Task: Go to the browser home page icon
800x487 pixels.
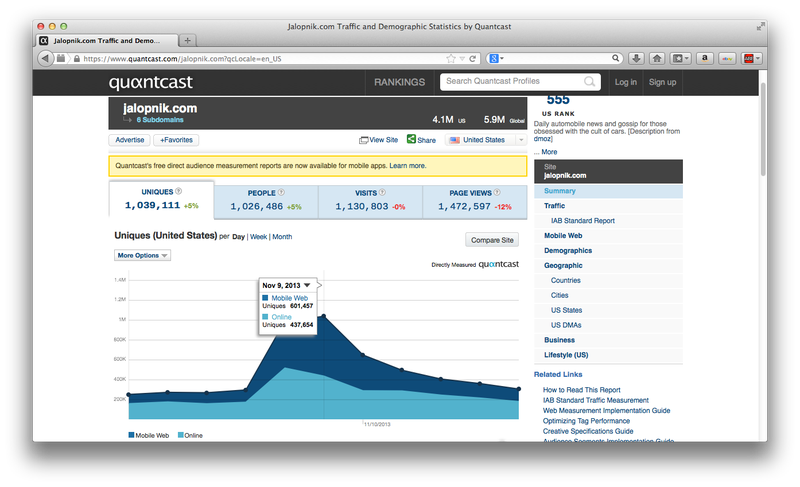Action: click(x=657, y=59)
